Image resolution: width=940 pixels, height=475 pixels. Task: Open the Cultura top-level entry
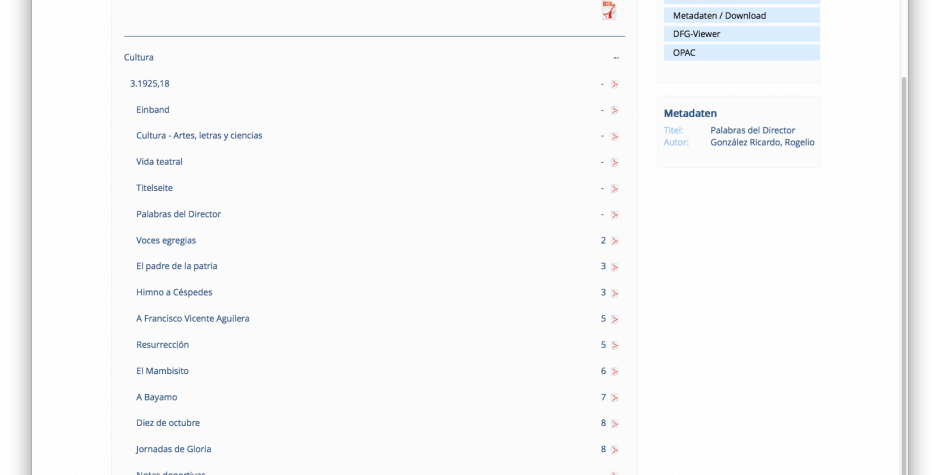tap(138, 58)
